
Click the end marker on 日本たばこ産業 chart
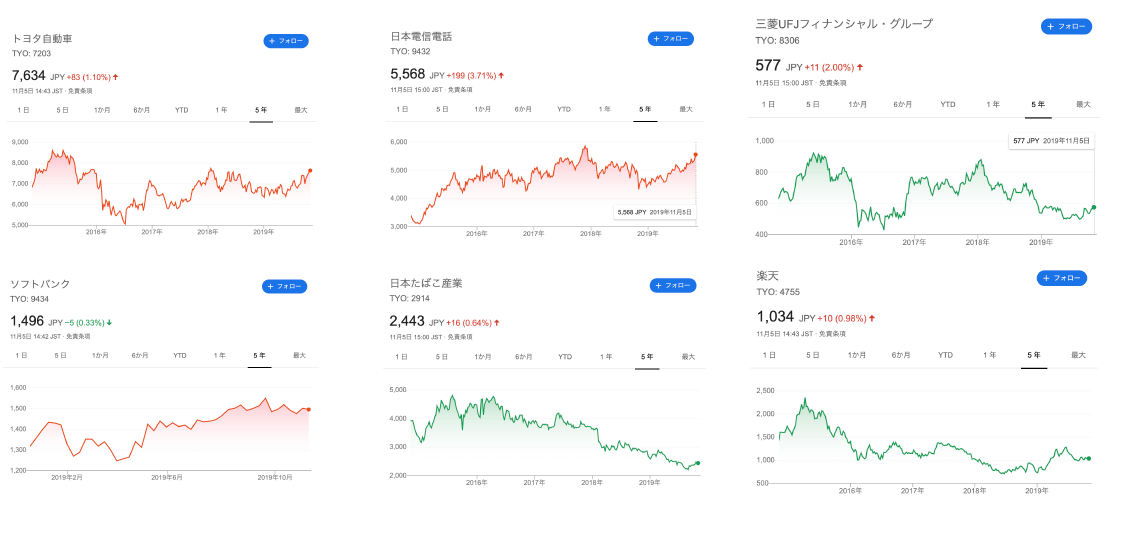[697, 463]
